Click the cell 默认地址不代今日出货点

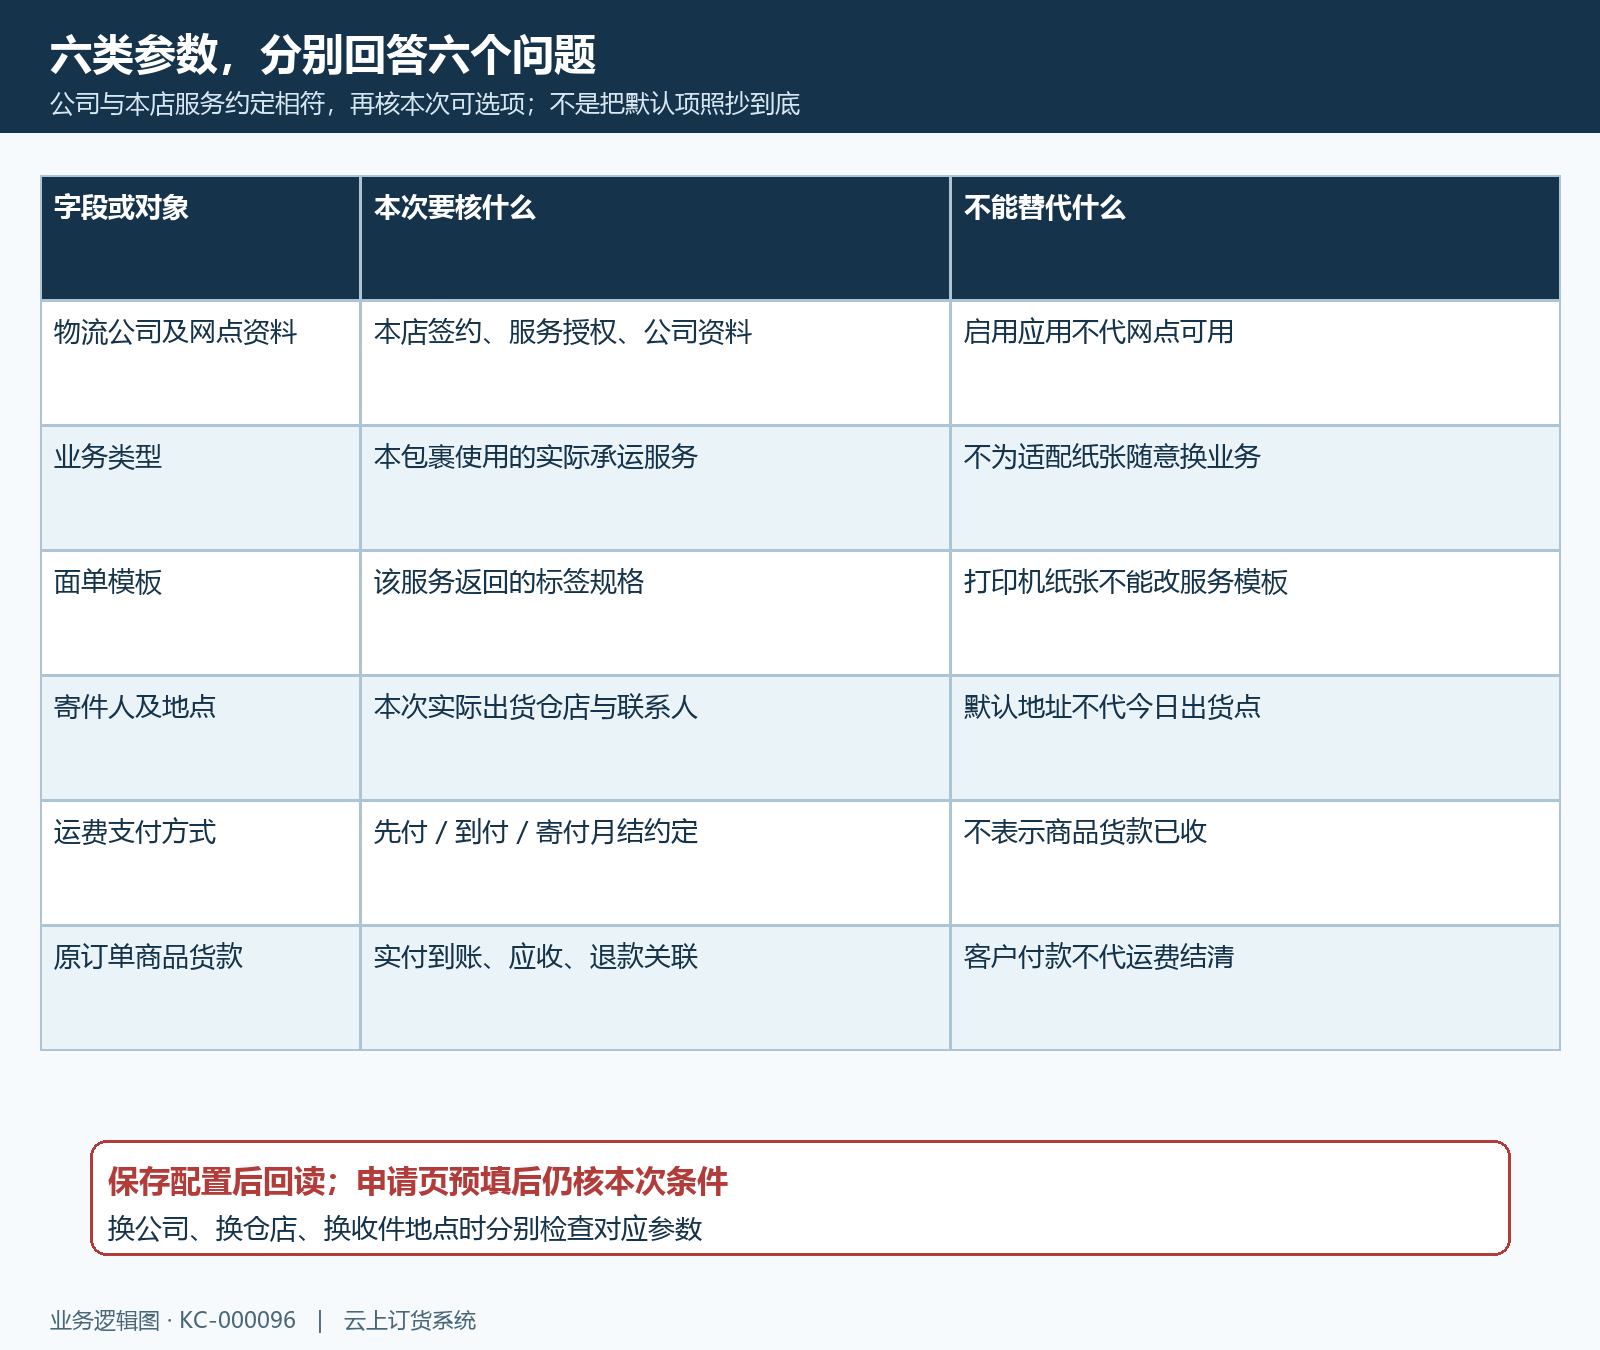pyautogui.click(x=1255, y=738)
